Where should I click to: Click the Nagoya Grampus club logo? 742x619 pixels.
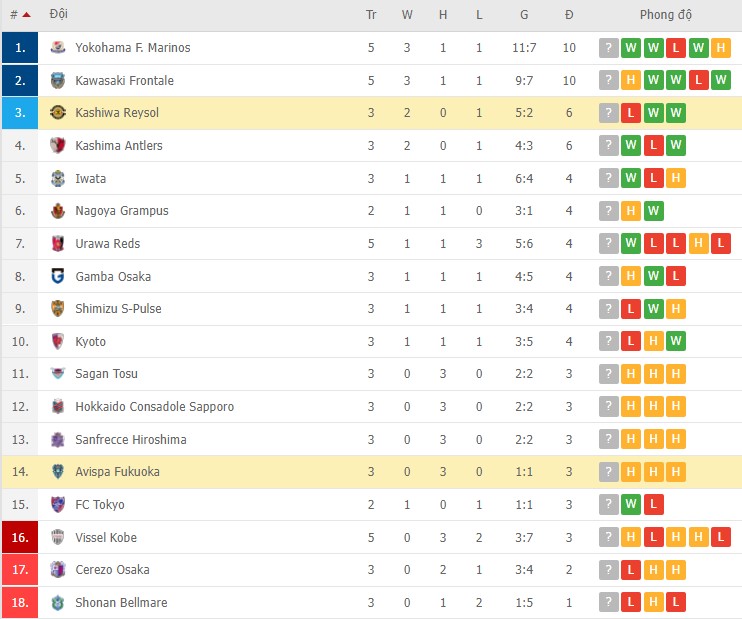tap(57, 211)
